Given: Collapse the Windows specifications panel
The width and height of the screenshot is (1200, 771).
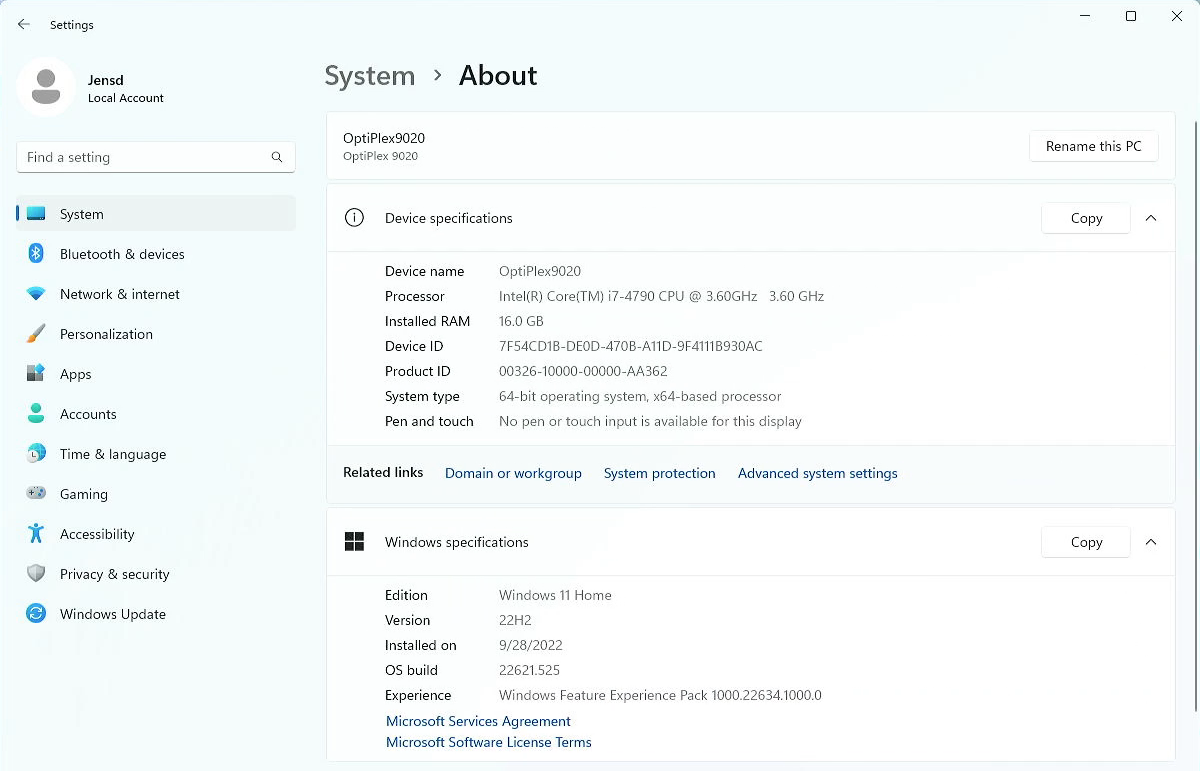Looking at the screenshot, I should pos(1151,542).
